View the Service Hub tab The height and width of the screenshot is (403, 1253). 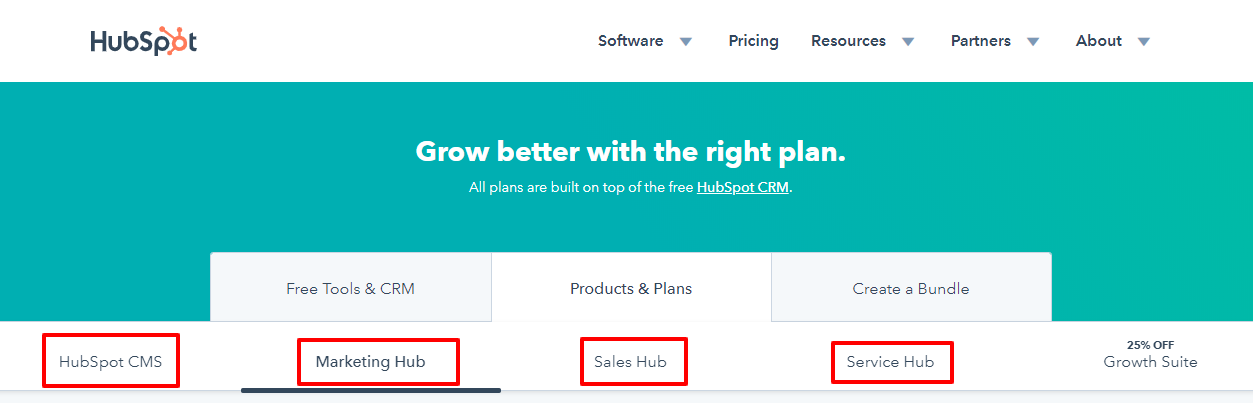(891, 361)
